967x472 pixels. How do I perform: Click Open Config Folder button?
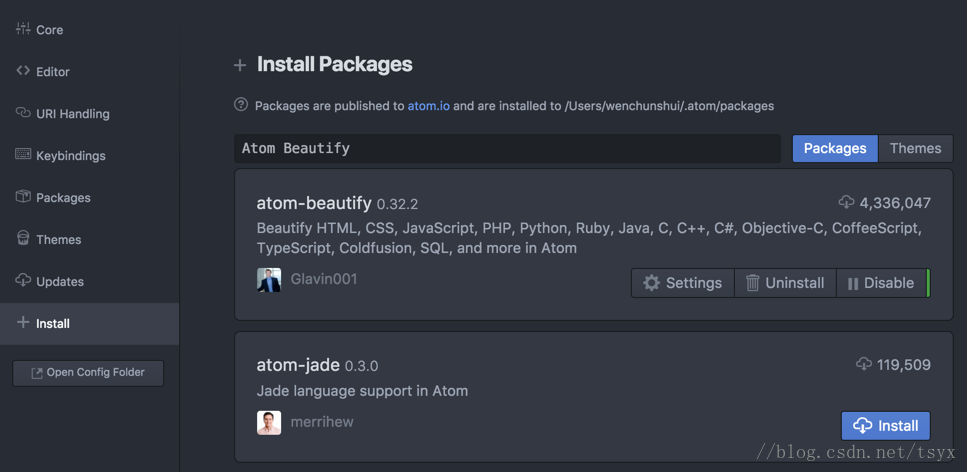point(88,373)
